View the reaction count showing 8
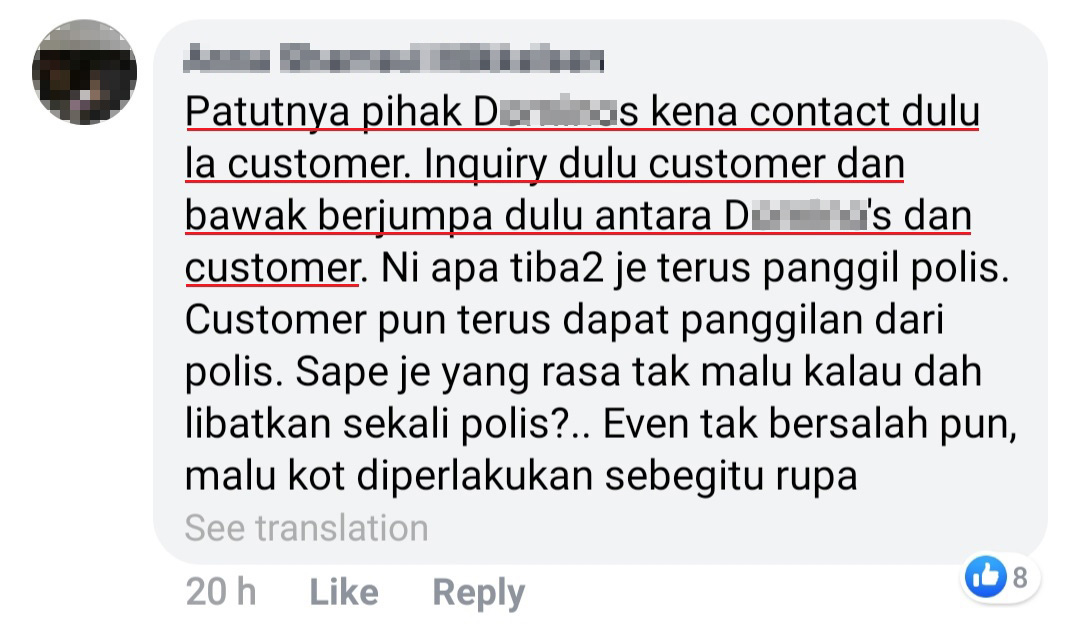The image size is (1080, 624). 1020,577
